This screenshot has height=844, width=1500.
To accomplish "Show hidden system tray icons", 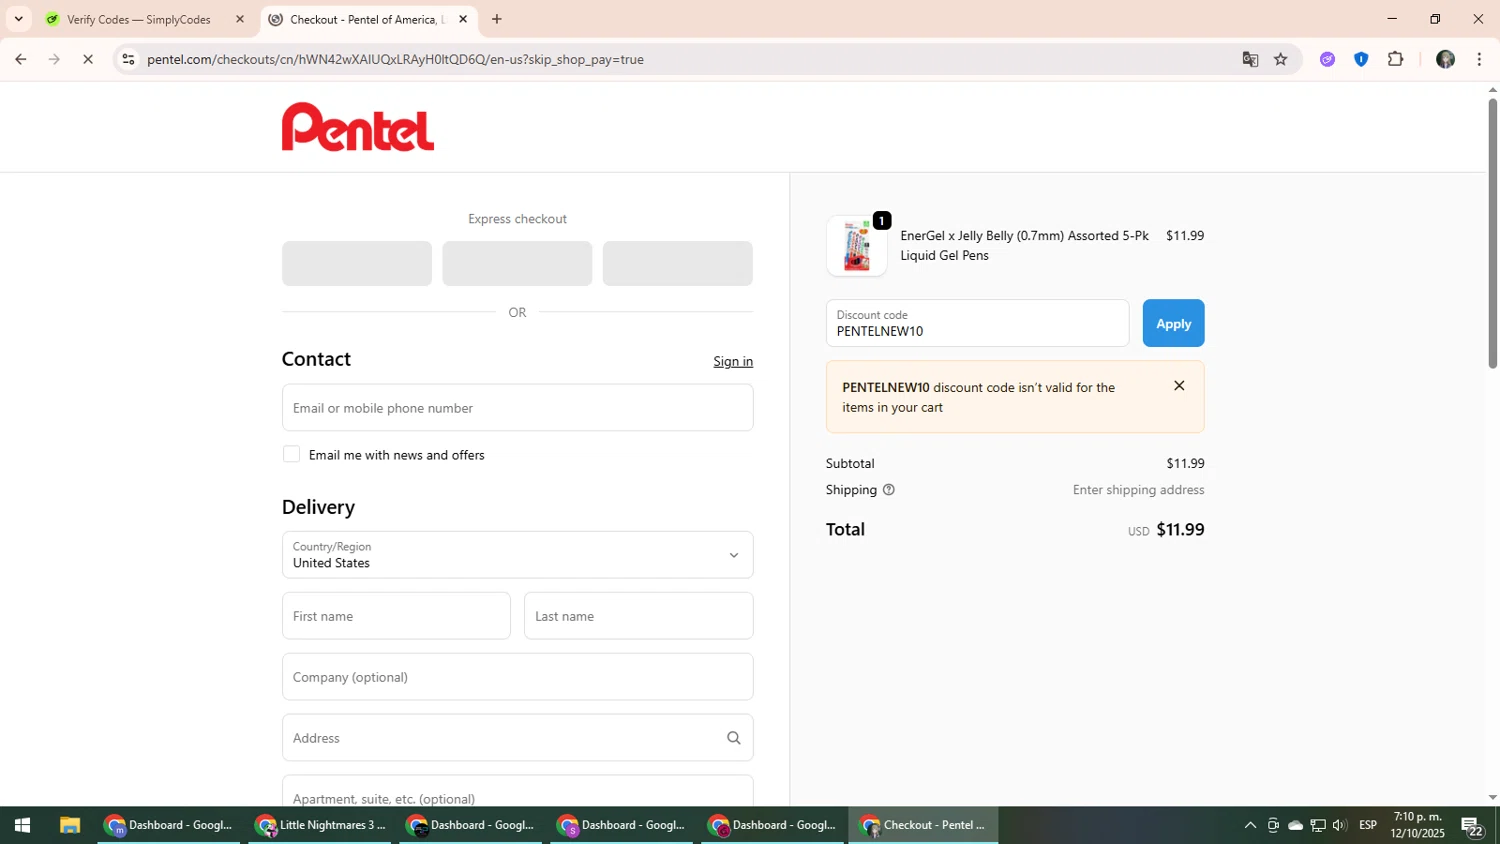I will click(x=1250, y=825).
